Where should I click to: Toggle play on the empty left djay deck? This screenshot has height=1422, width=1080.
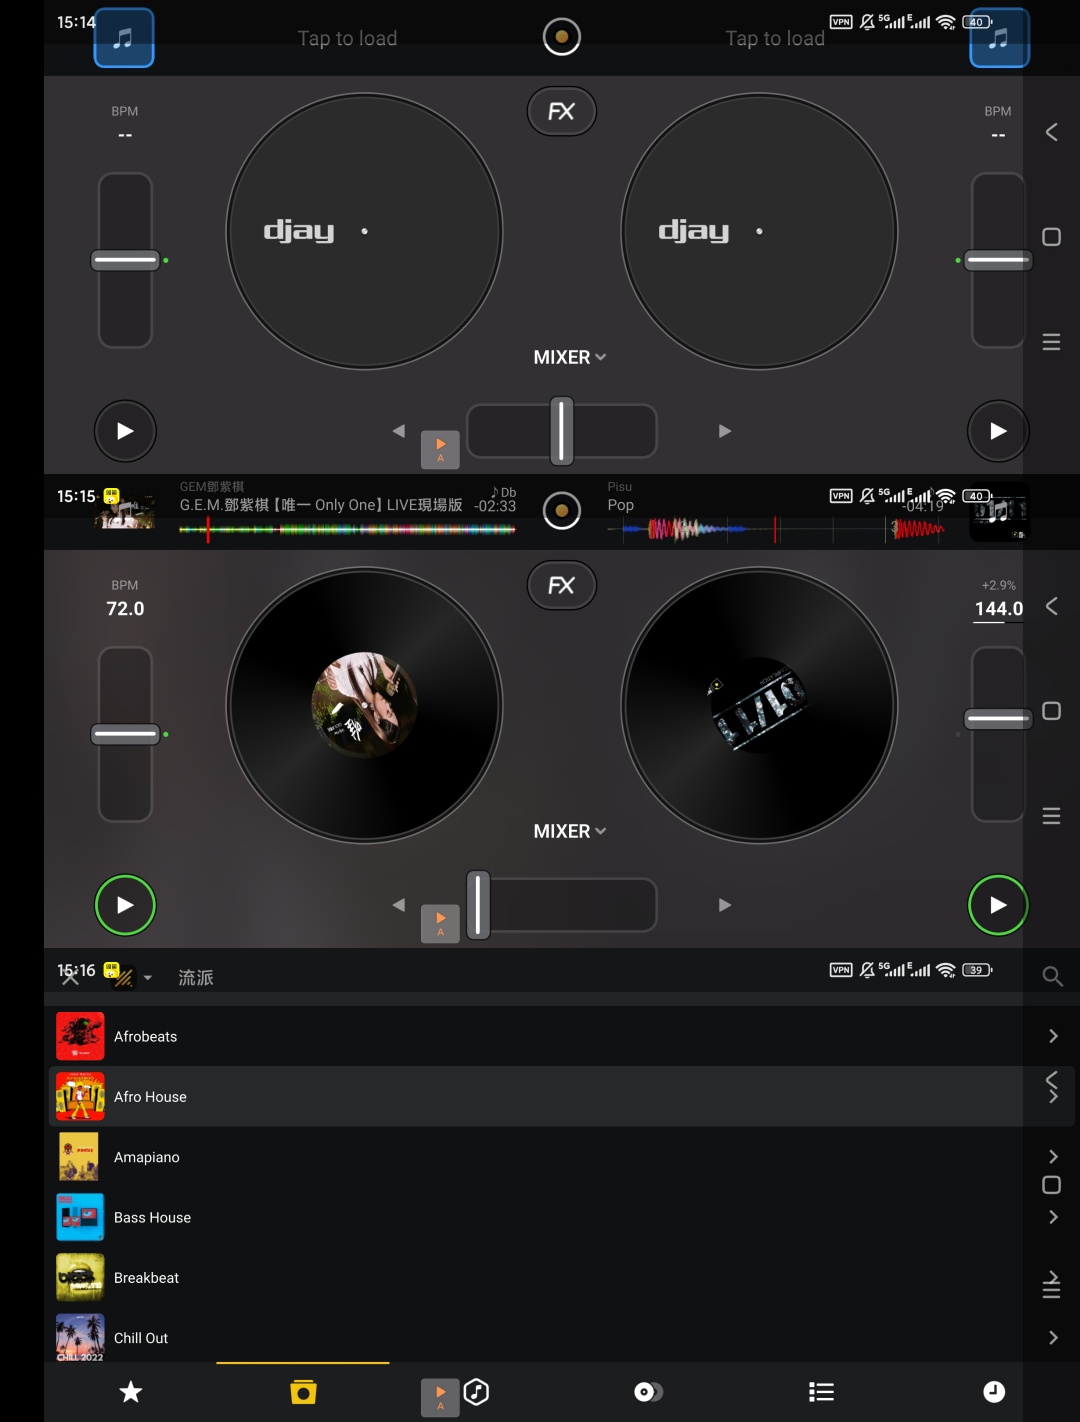tap(125, 431)
